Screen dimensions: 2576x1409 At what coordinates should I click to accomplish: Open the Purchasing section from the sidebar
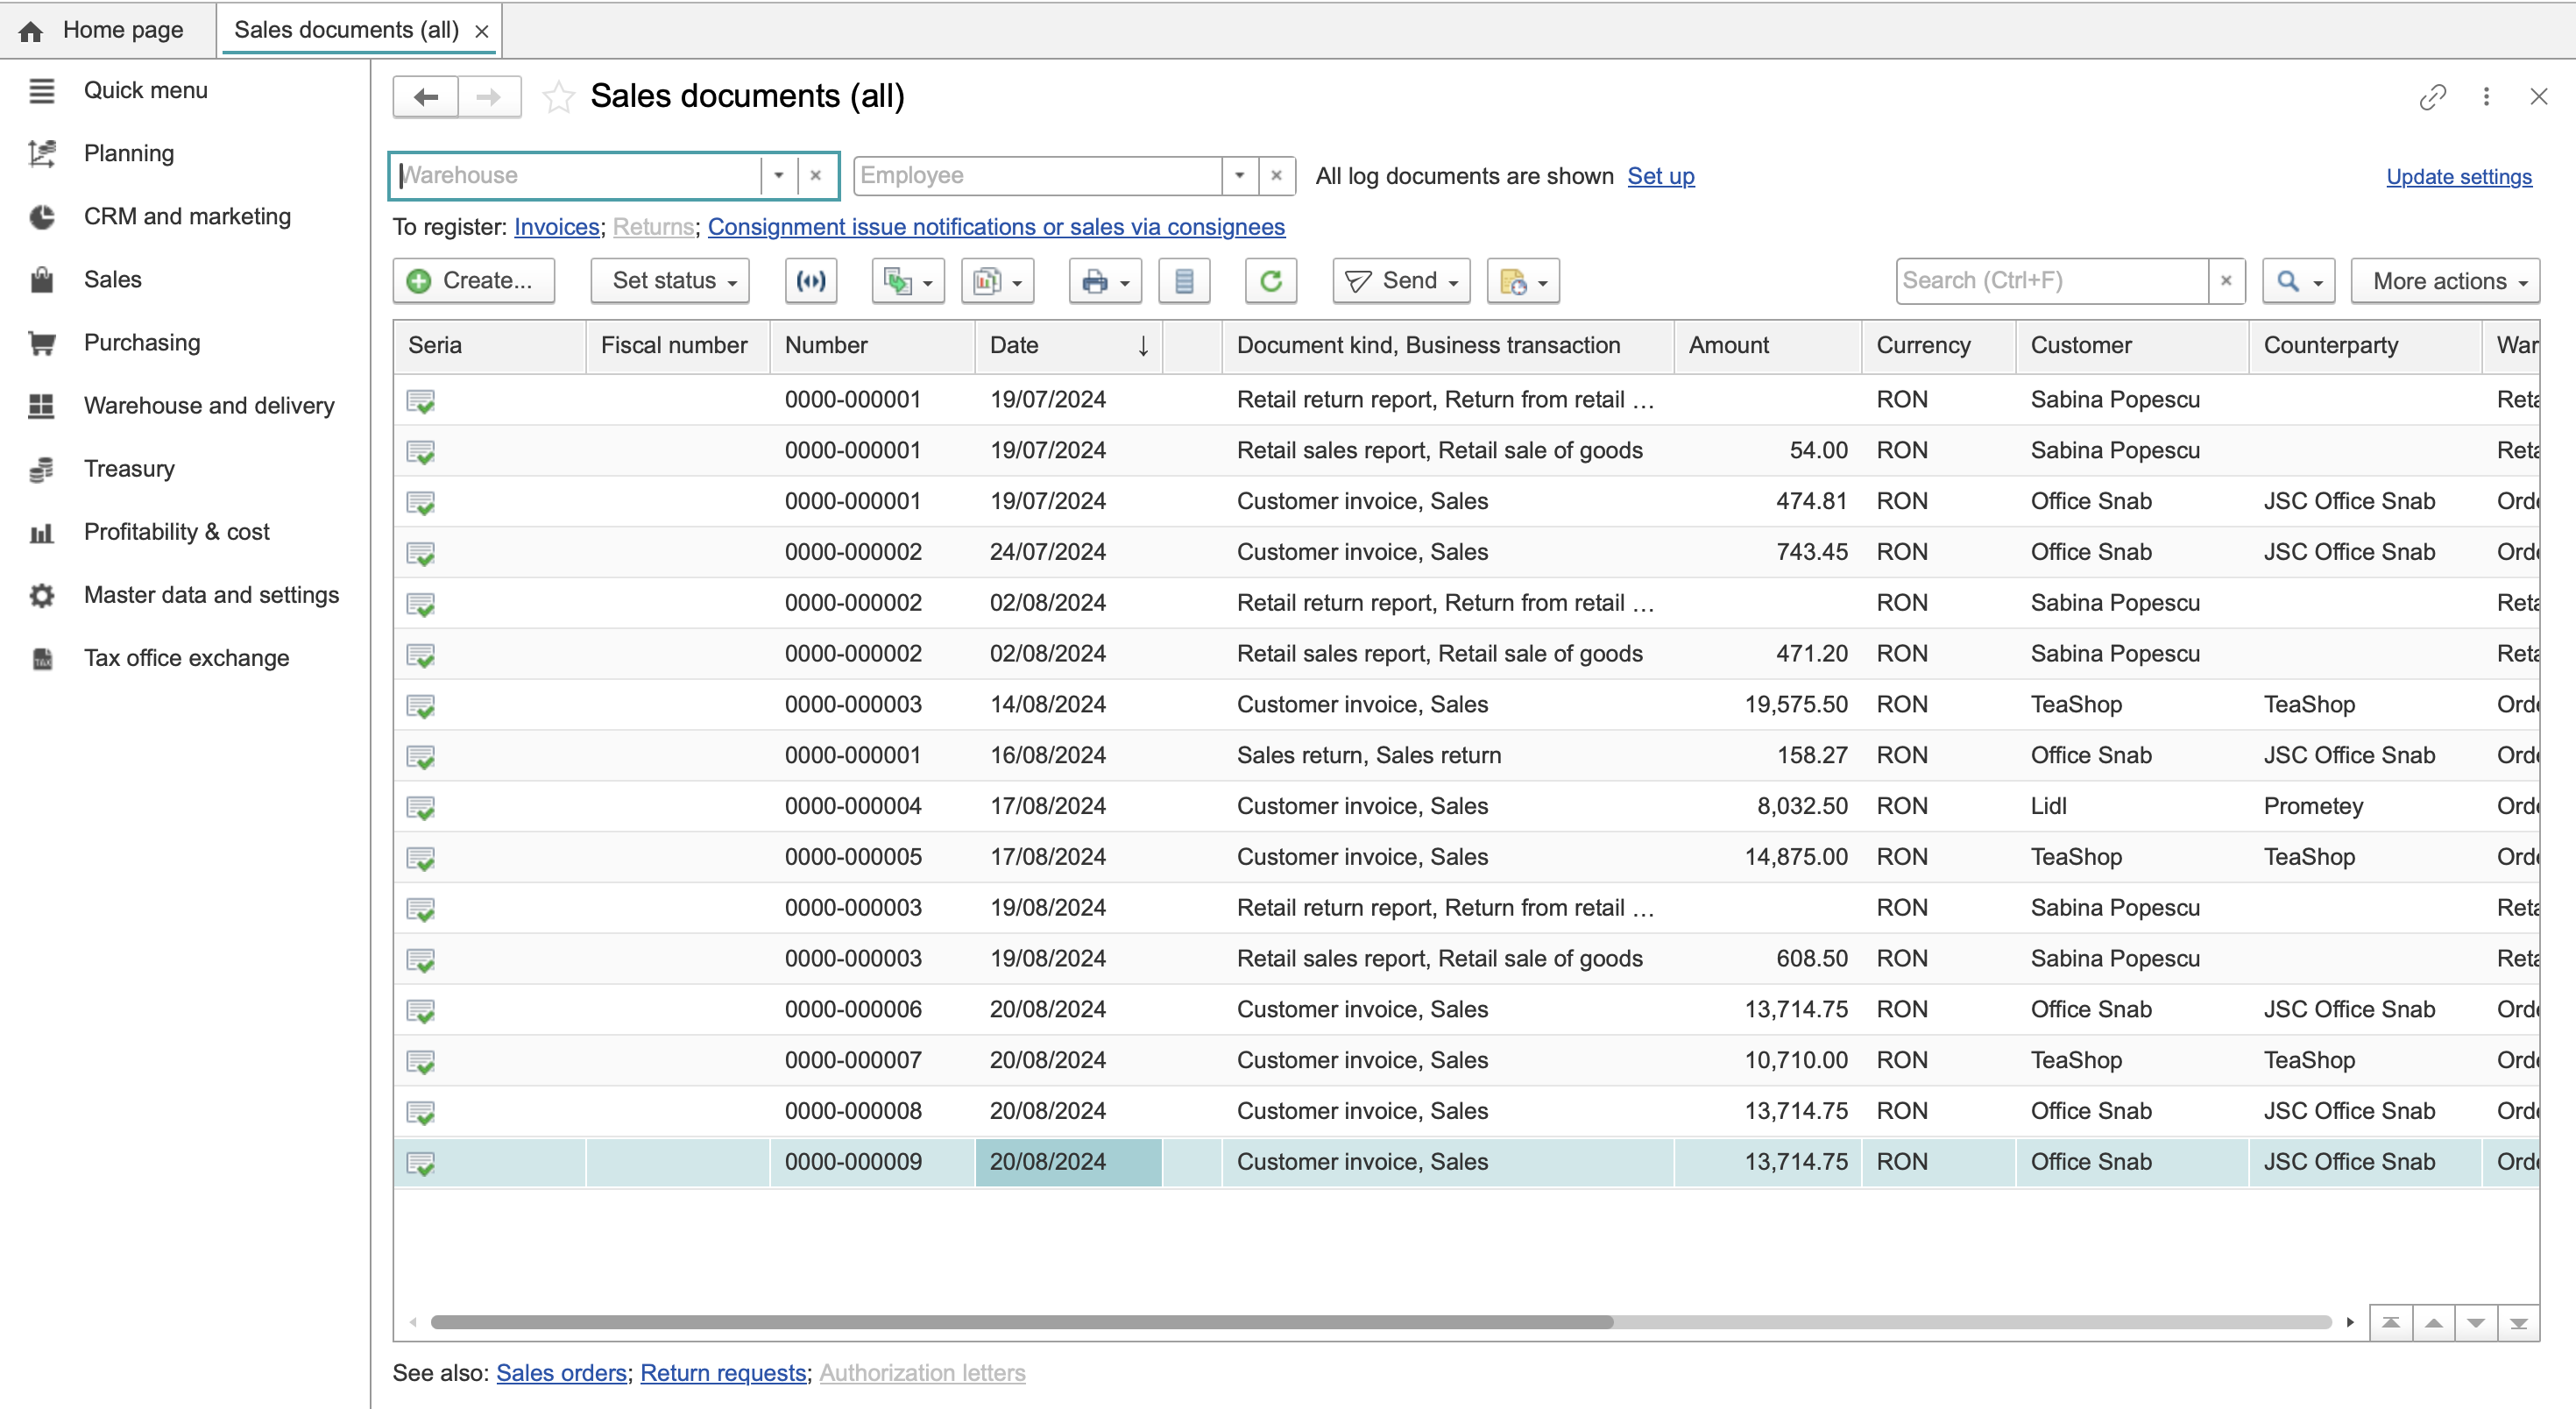[141, 342]
